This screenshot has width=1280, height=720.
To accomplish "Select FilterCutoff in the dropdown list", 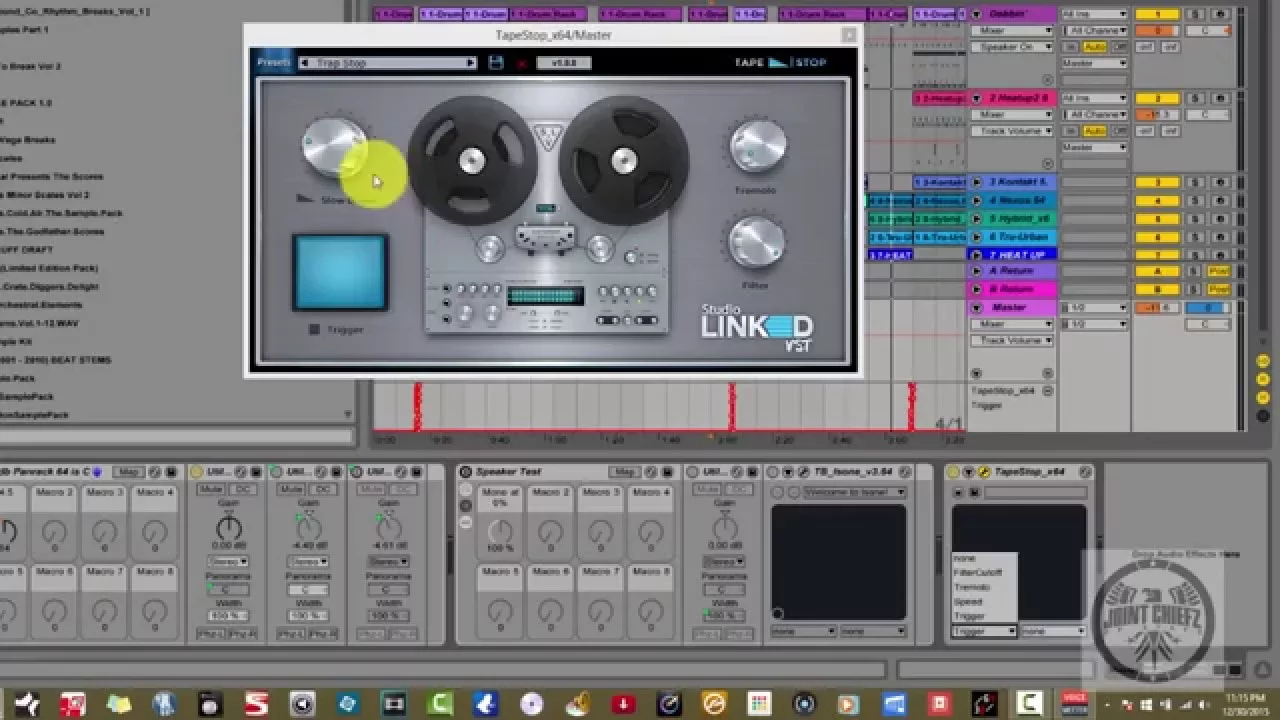I will 984,573.
